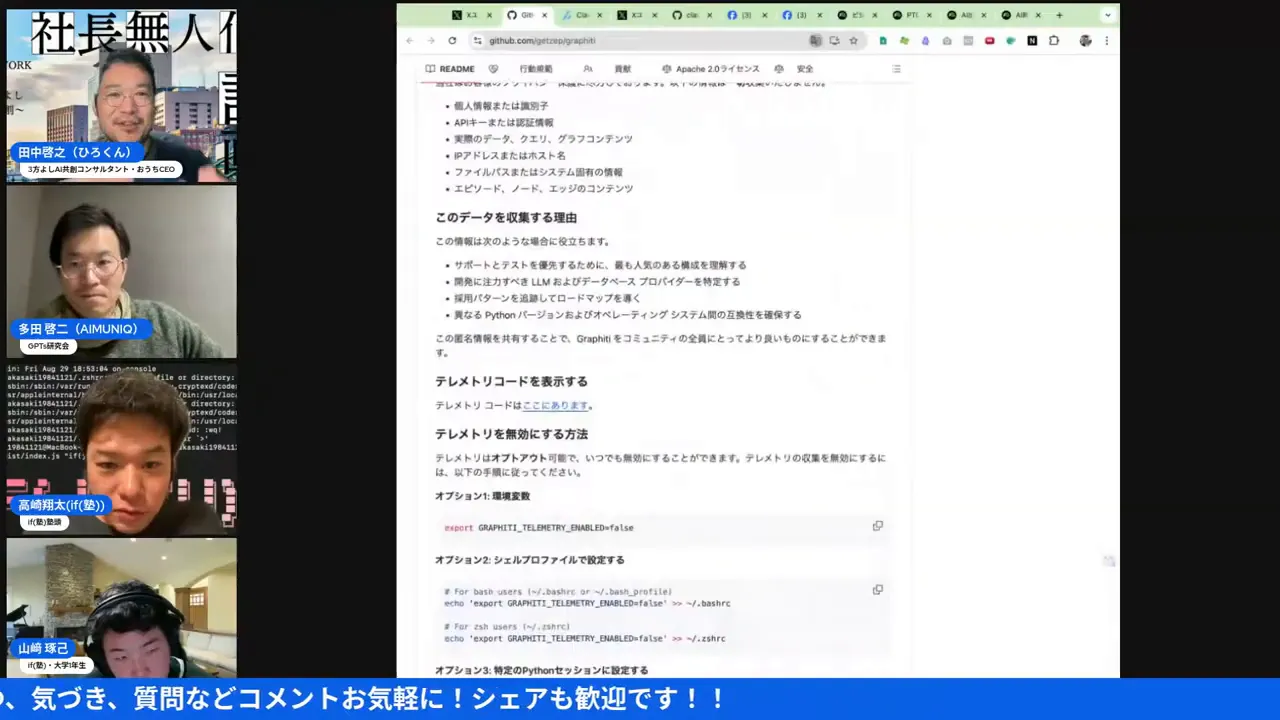Open a new browser tab with plus button
Image resolution: width=1280 pixels, height=720 pixels.
(x=1058, y=15)
